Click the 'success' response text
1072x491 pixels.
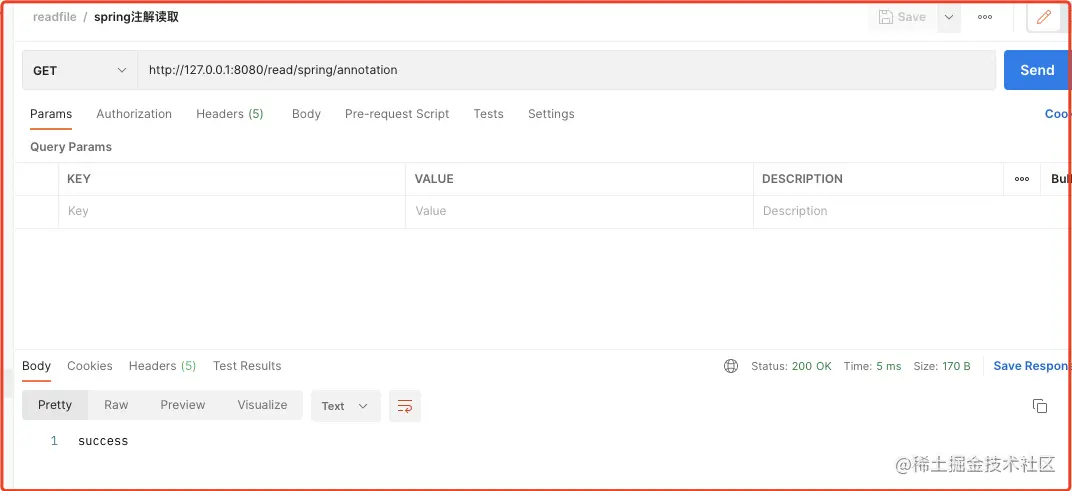pyautogui.click(x=103, y=441)
